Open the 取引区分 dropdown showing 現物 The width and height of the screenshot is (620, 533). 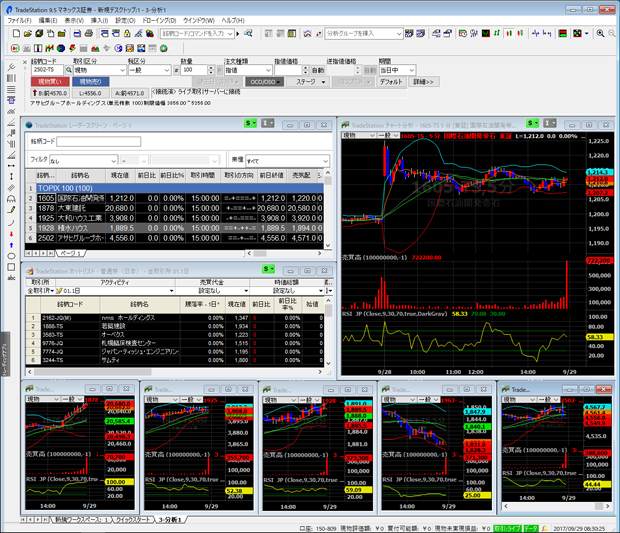(100, 70)
